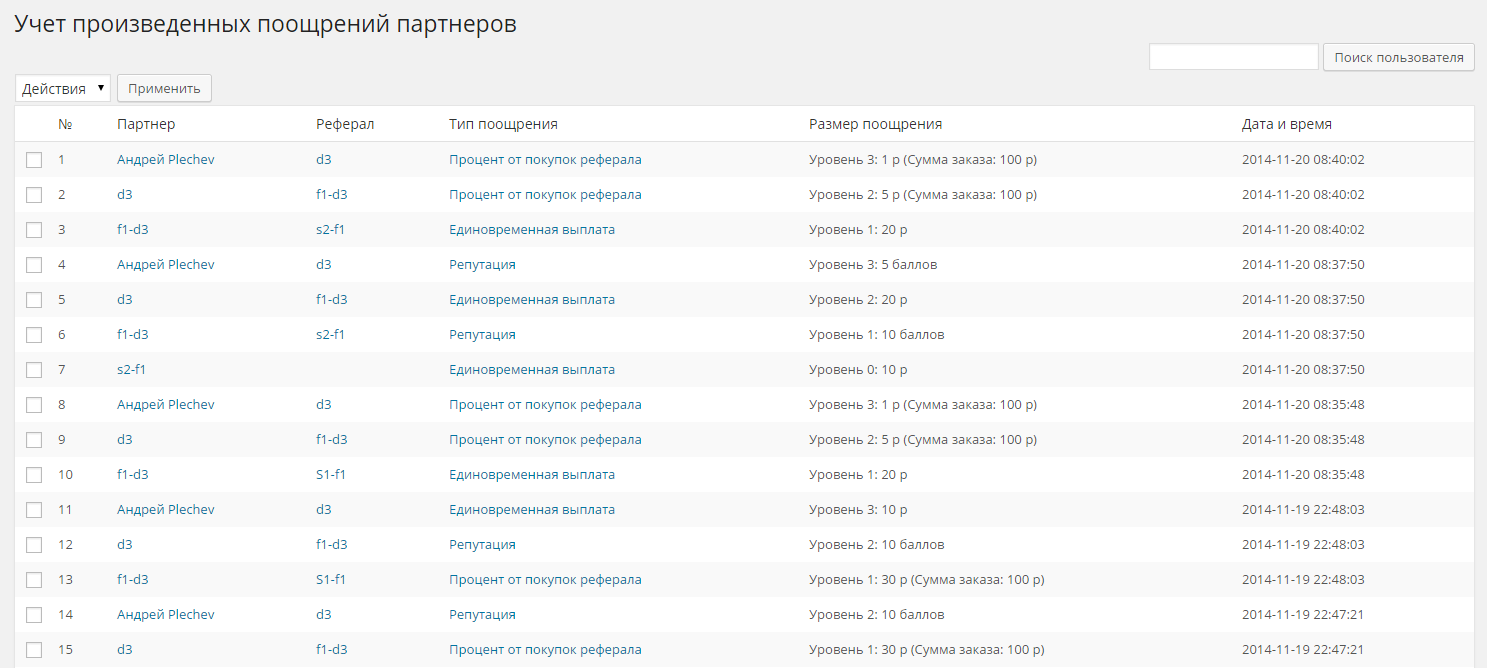Tick the checkbox for row 10

(x=34, y=475)
